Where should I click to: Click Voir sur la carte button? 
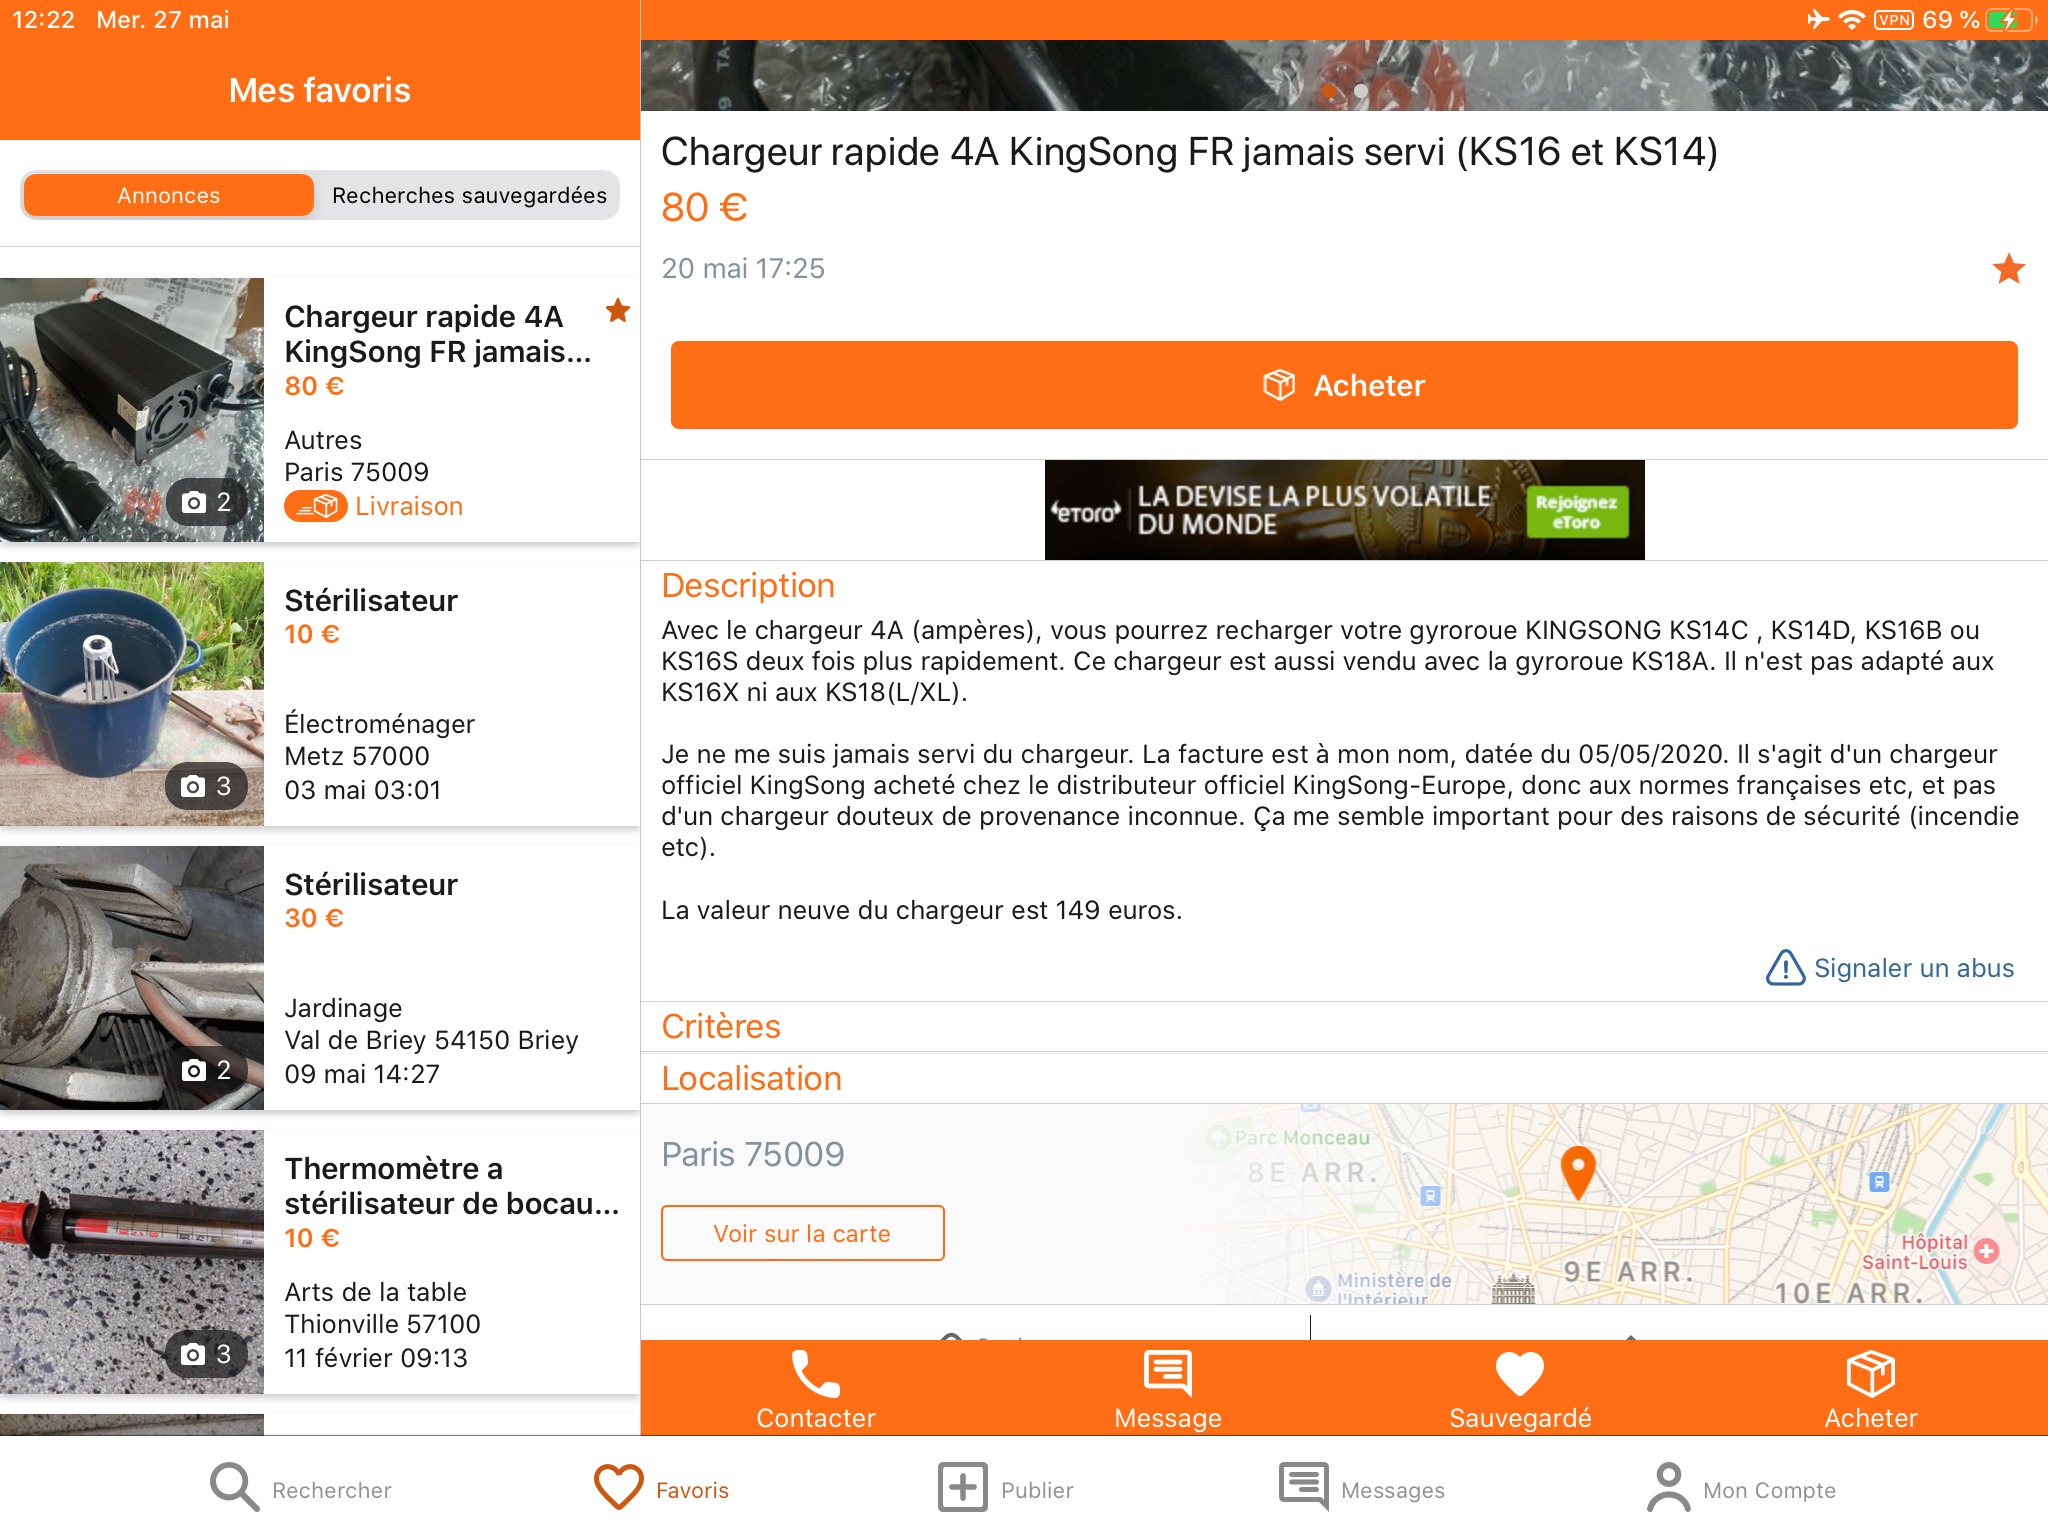[802, 1233]
